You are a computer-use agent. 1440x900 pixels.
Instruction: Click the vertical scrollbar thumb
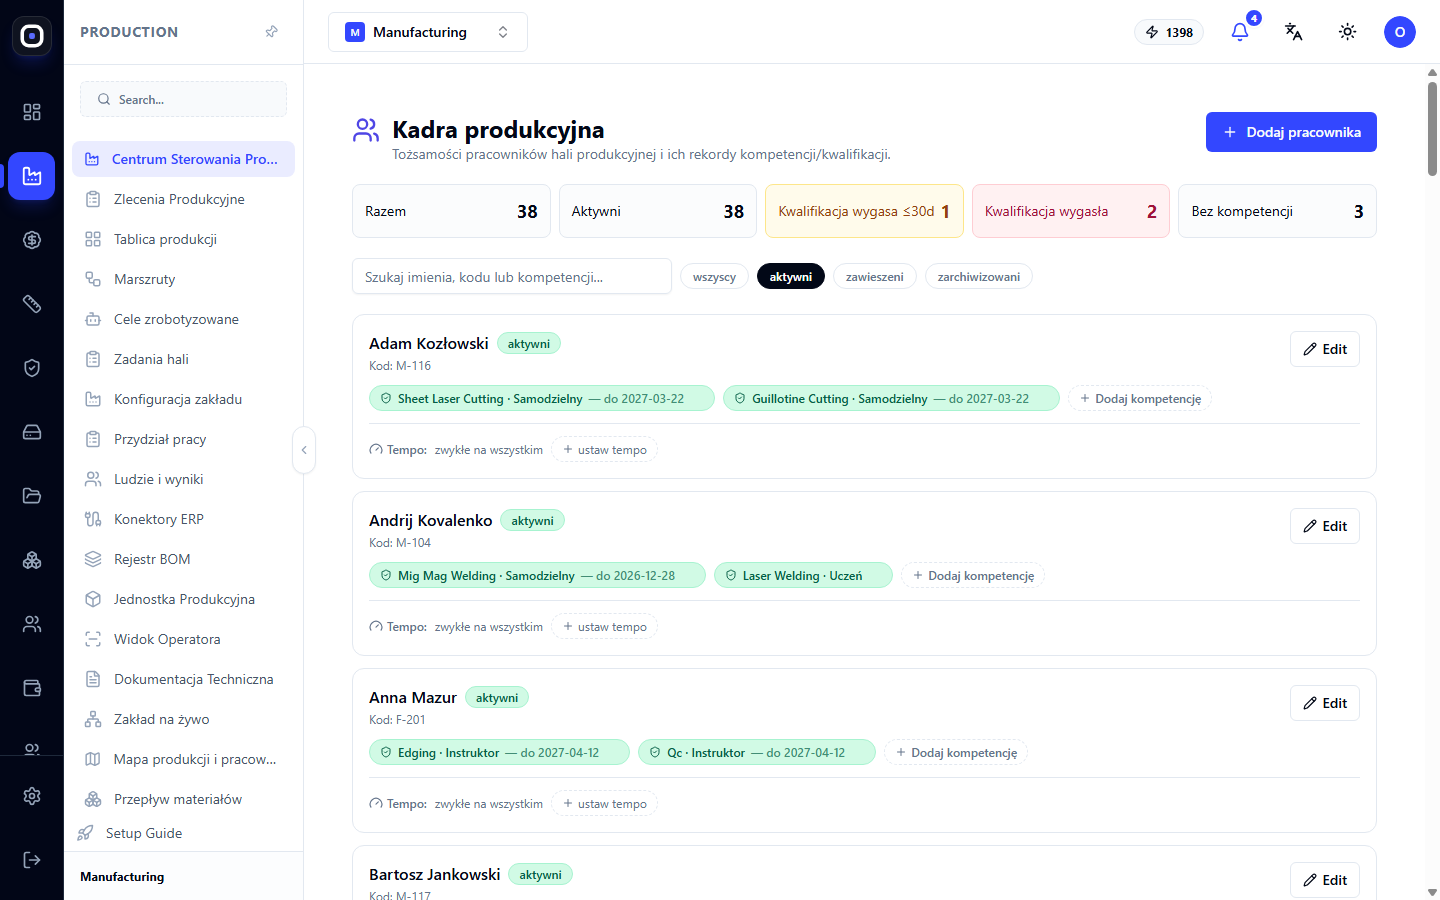tap(1432, 128)
